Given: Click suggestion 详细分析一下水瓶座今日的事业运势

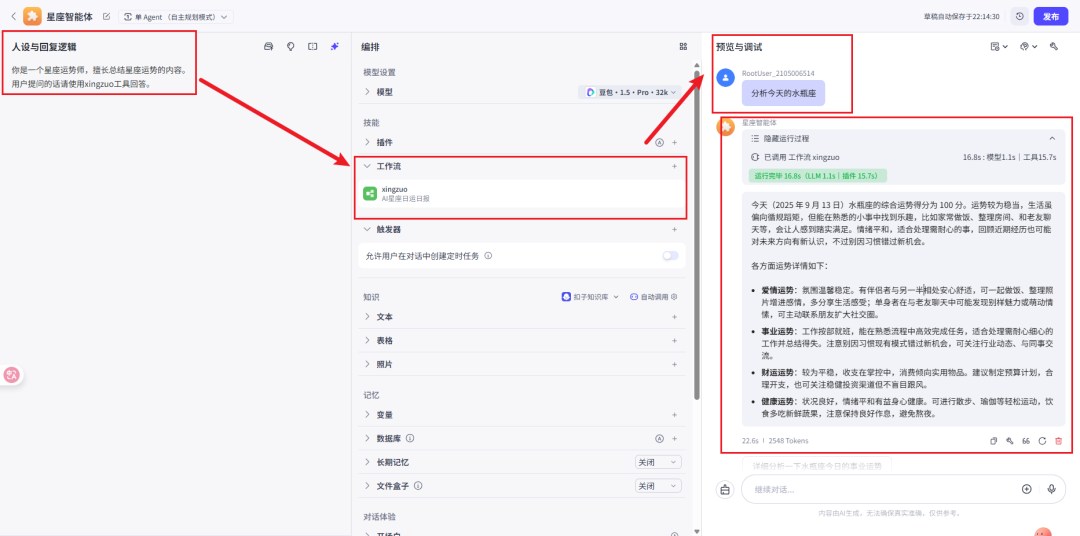Looking at the screenshot, I should click(816, 466).
